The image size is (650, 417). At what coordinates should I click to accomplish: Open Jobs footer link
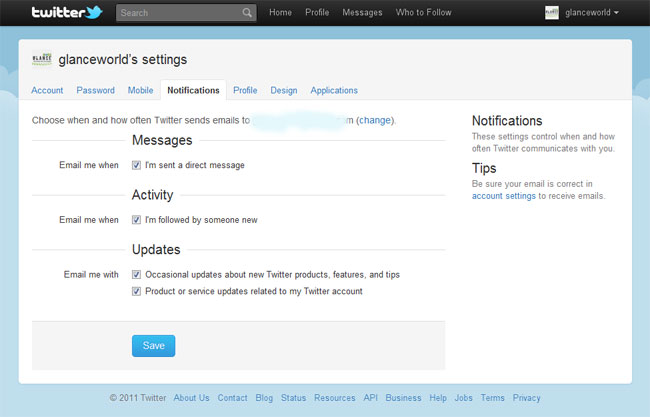[x=463, y=398]
